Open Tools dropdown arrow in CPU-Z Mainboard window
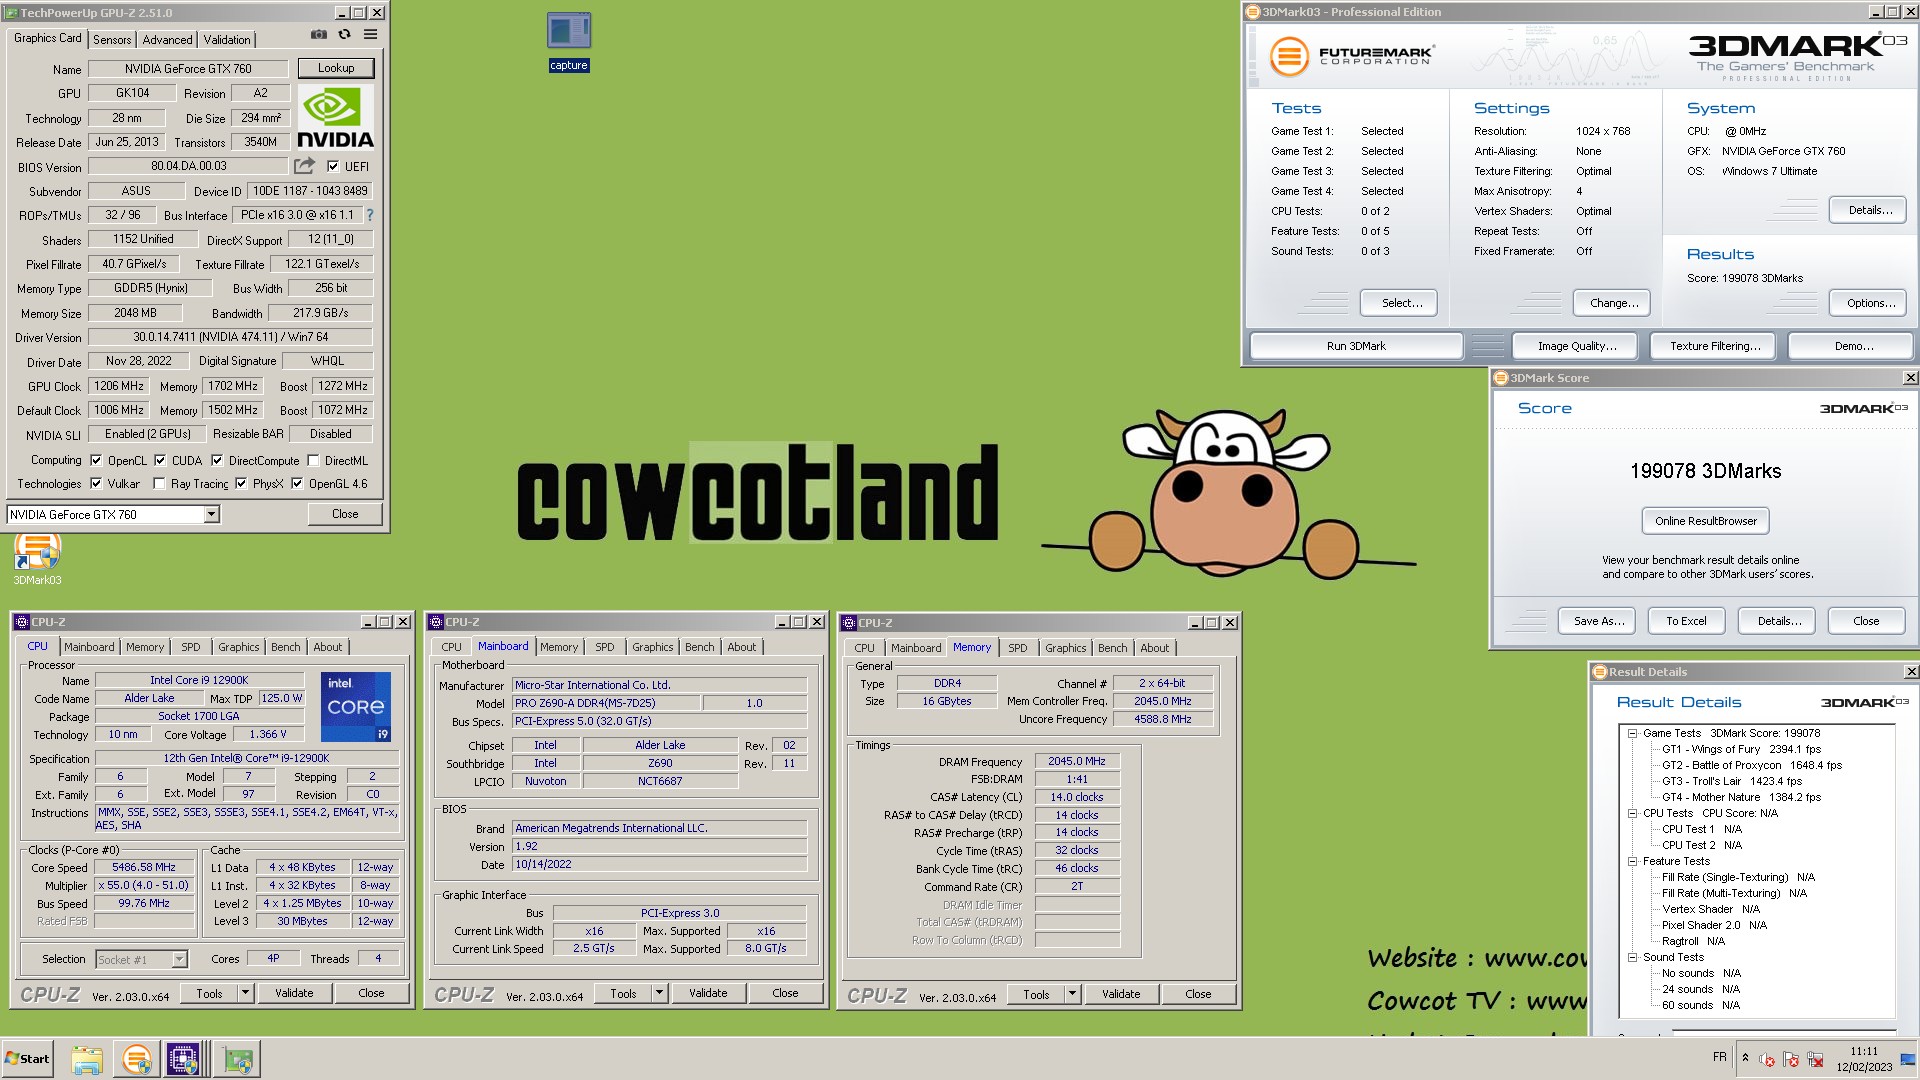1920x1080 pixels. click(659, 993)
